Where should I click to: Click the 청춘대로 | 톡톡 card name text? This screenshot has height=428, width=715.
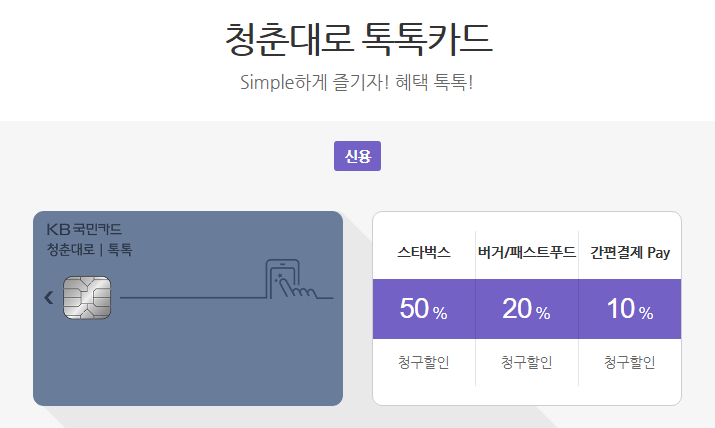point(89,249)
